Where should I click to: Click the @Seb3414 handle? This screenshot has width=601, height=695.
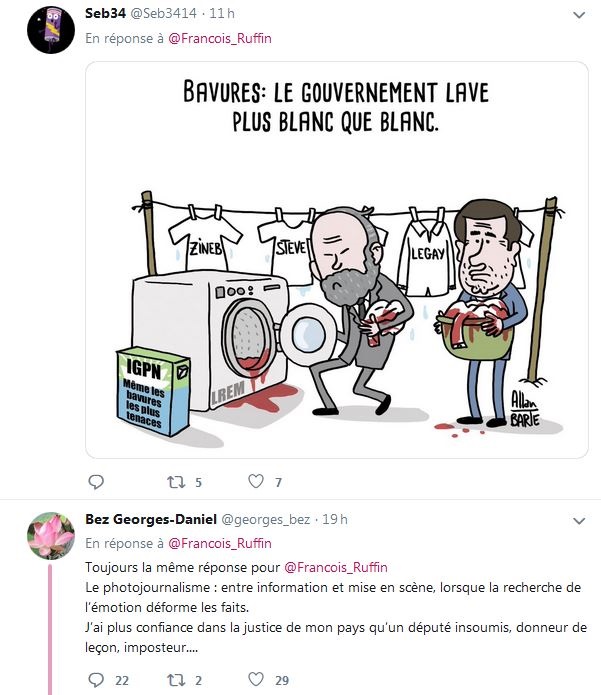163,13
